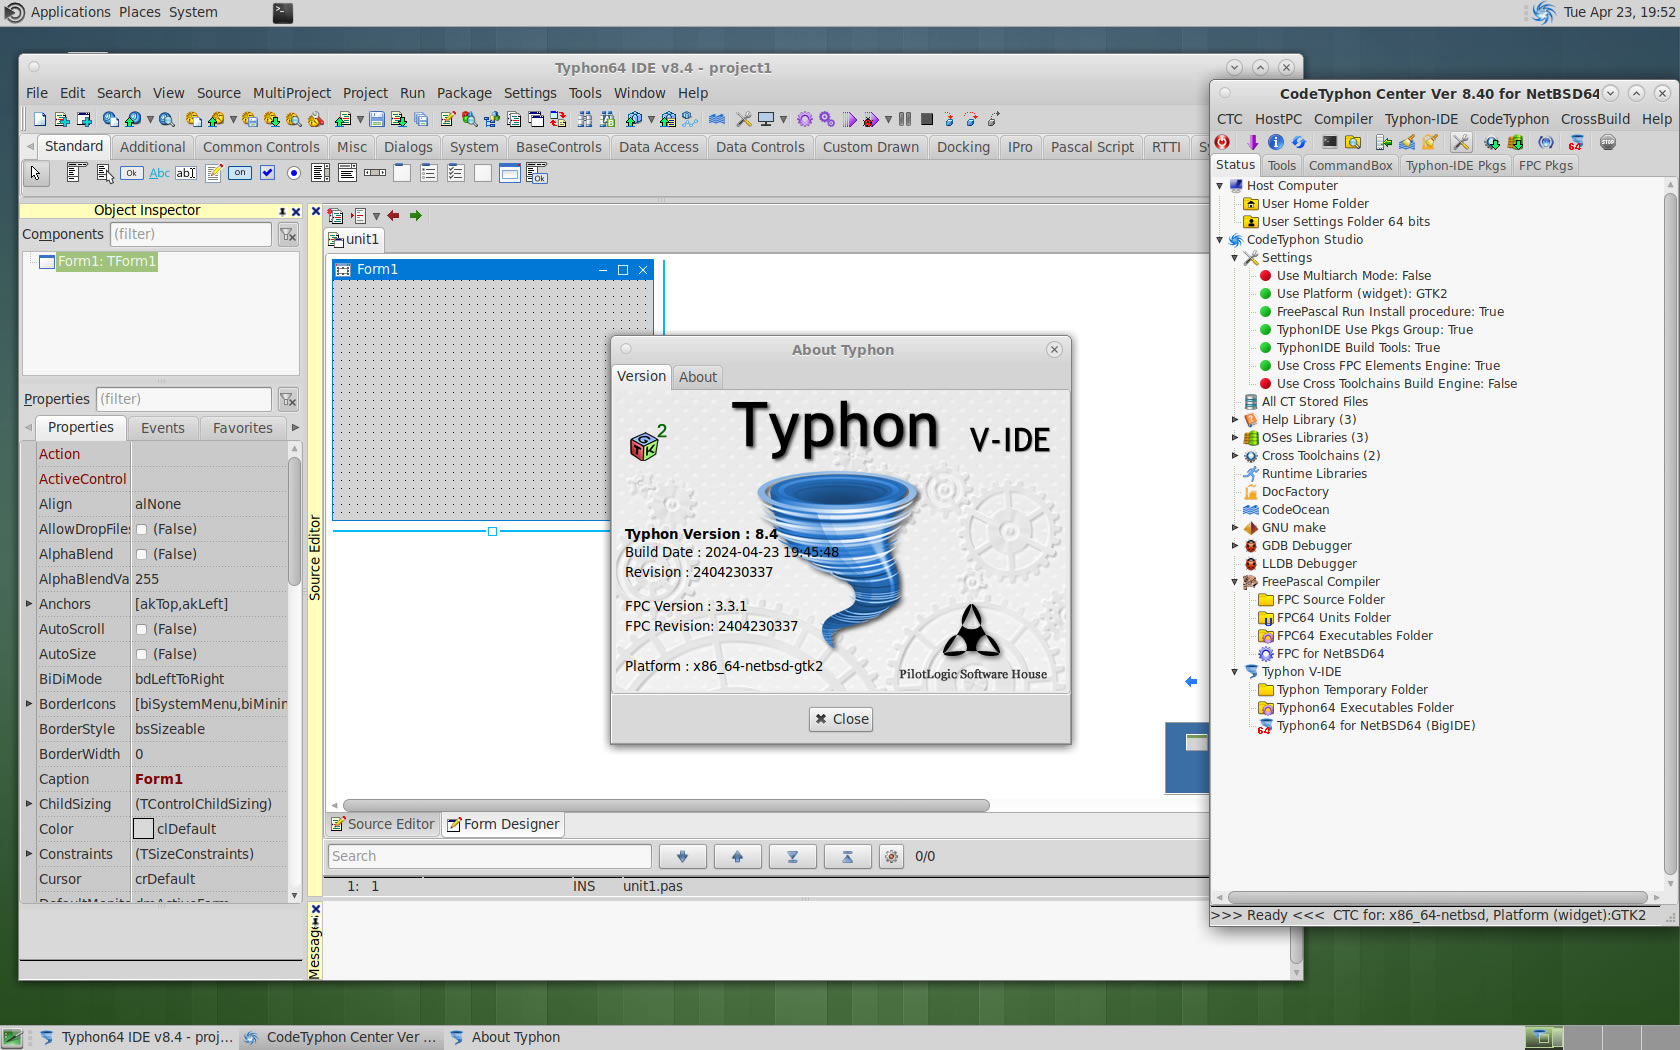1680x1050 pixels.
Task: Switch to Source Editor view button
Action: (x=383, y=824)
